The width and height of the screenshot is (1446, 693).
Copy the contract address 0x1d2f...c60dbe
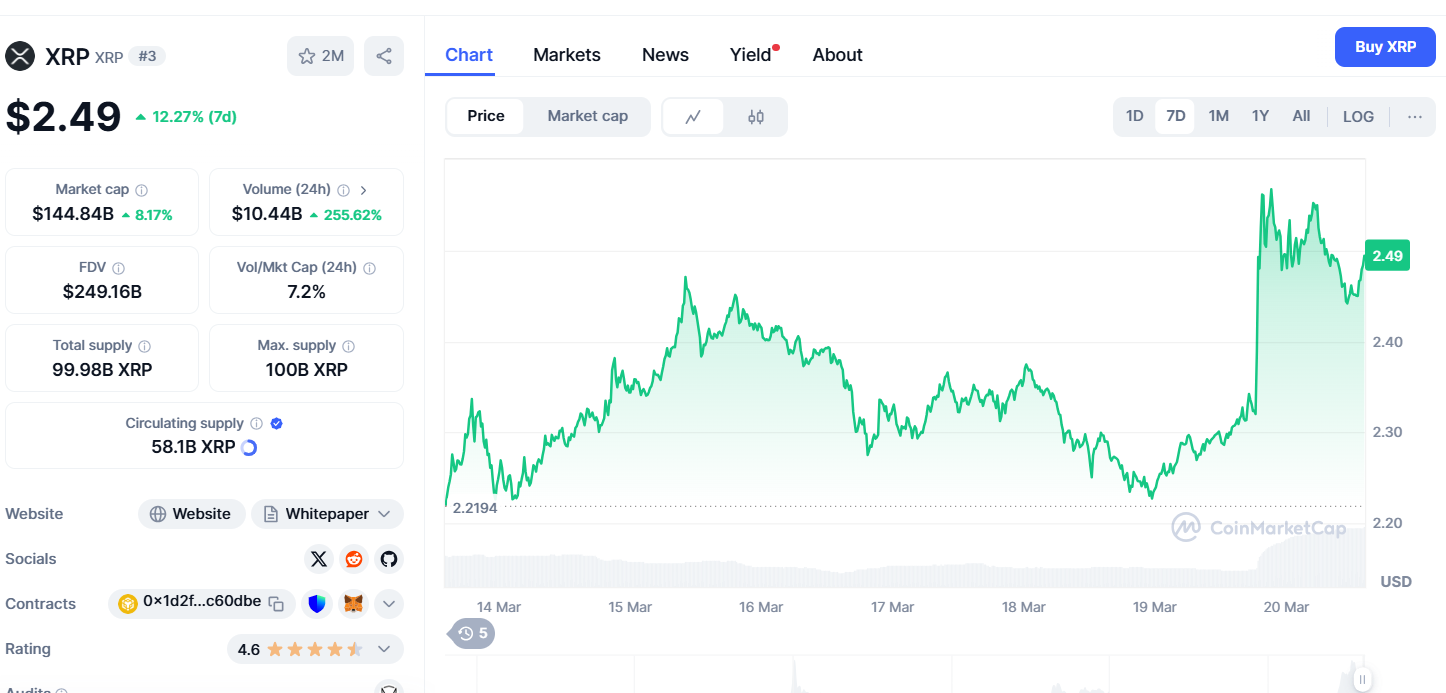pos(277,603)
